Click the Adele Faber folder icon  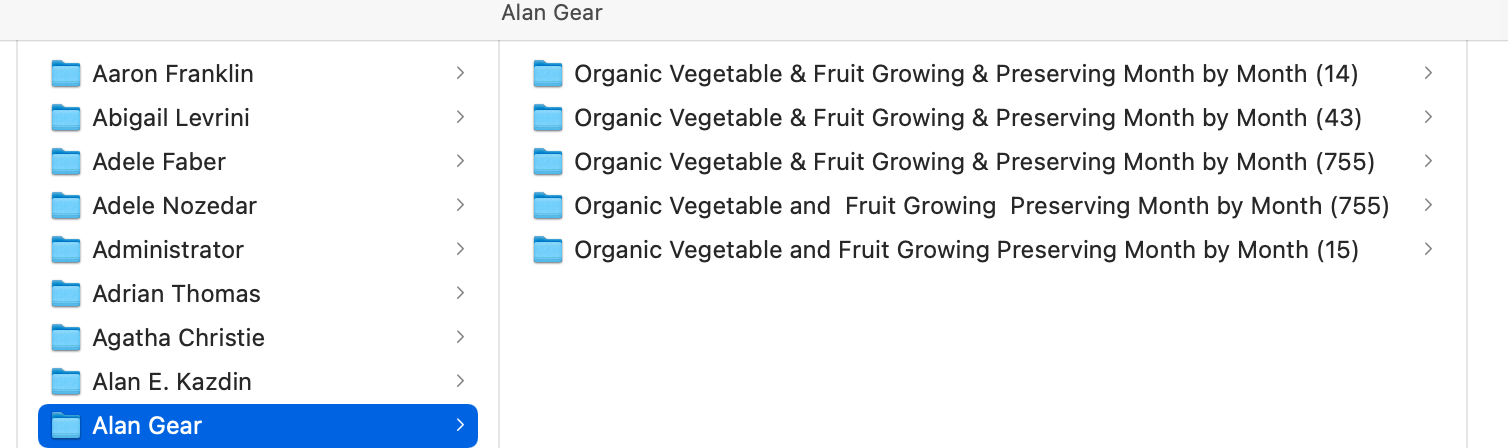pyautogui.click(x=66, y=162)
